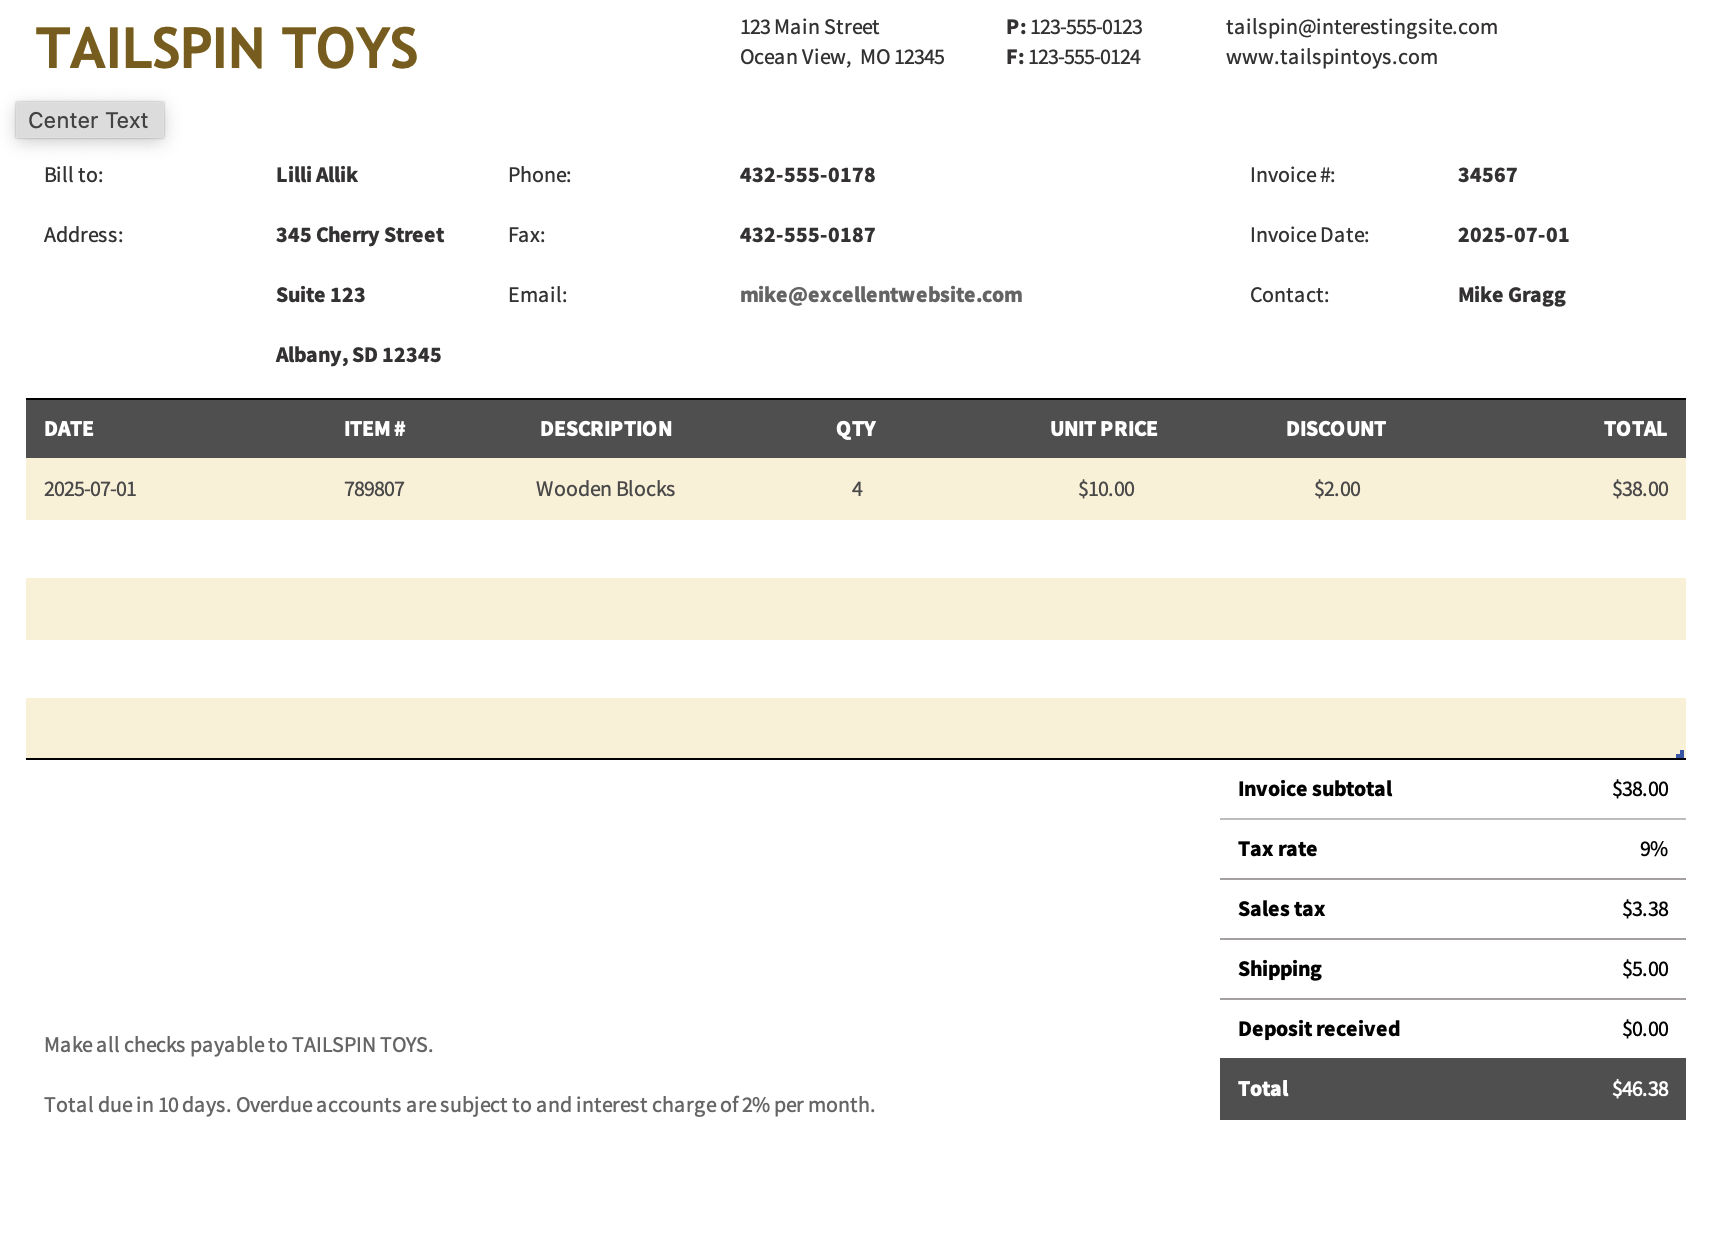
Task: Select the Wooden Blocks row total $38.00
Action: [1640, 489]
